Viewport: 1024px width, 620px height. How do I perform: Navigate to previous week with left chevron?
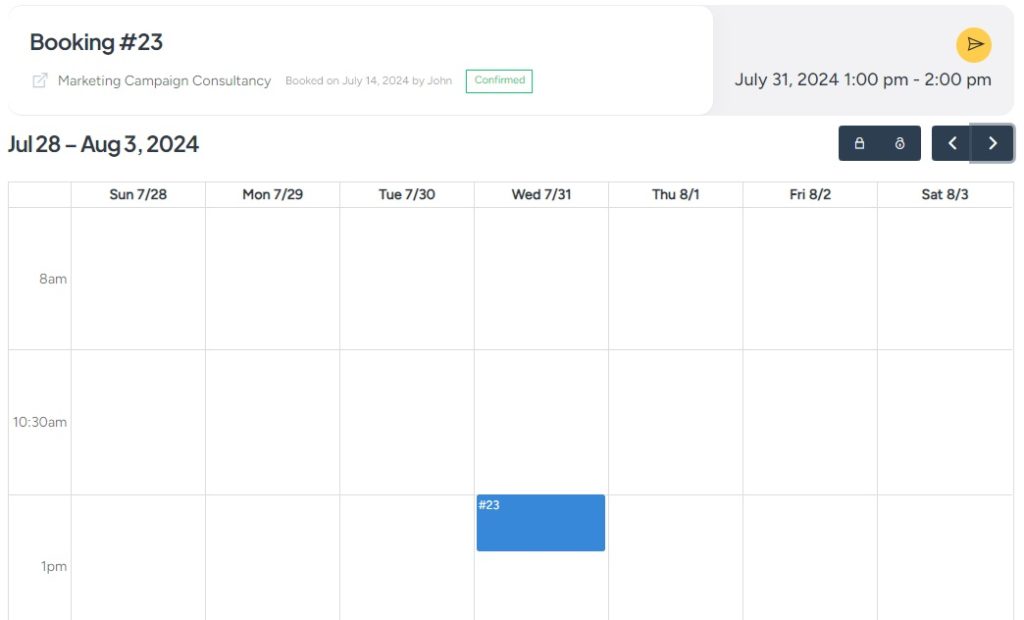(951, 143)
